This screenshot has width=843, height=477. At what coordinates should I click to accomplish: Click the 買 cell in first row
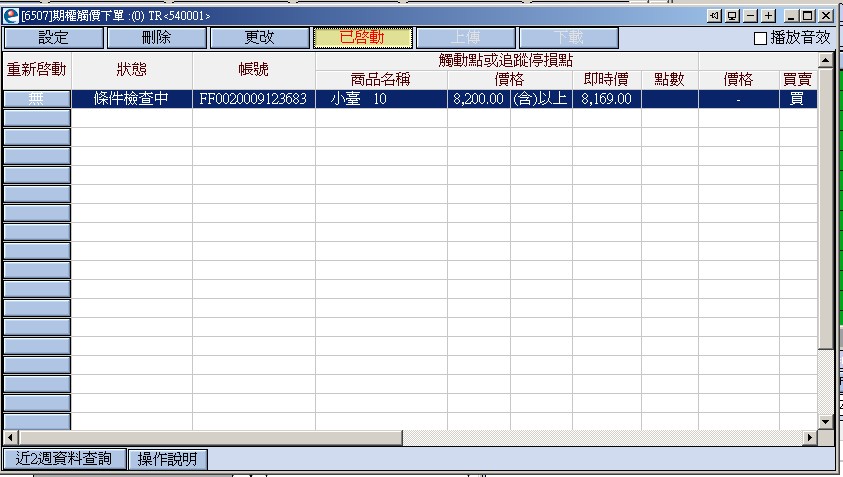pos(798,98)
